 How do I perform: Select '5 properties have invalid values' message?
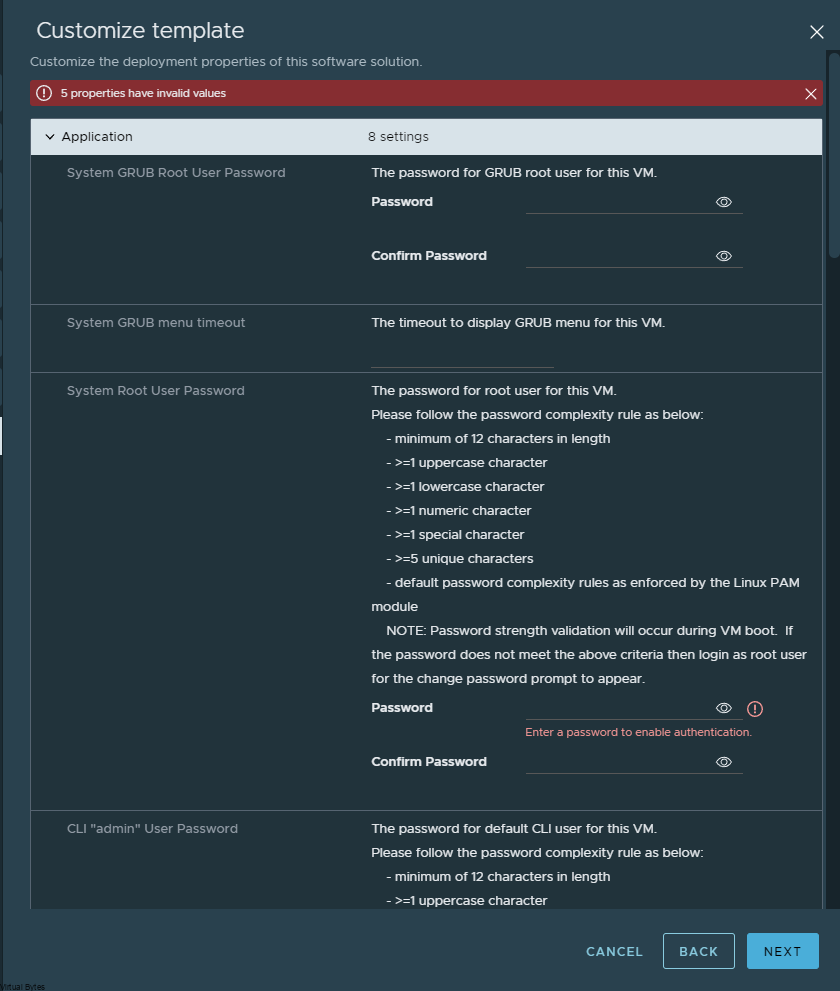point(143,94)
